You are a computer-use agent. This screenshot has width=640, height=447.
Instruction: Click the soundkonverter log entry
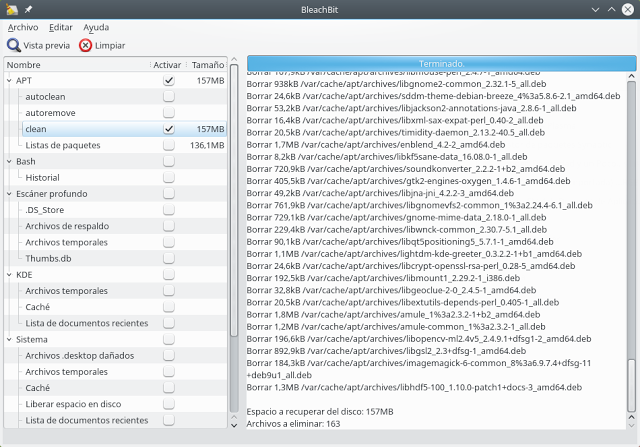pyautogui.click(x=406, y=169)
